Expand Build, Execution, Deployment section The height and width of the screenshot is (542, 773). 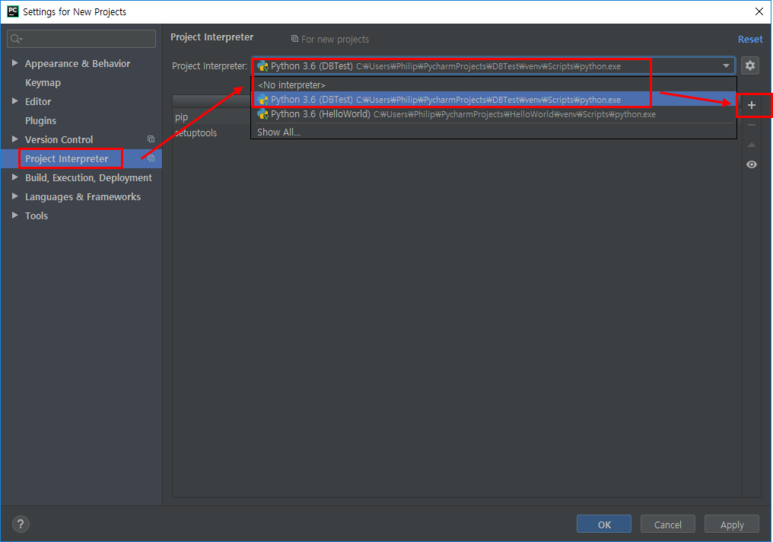15,177
